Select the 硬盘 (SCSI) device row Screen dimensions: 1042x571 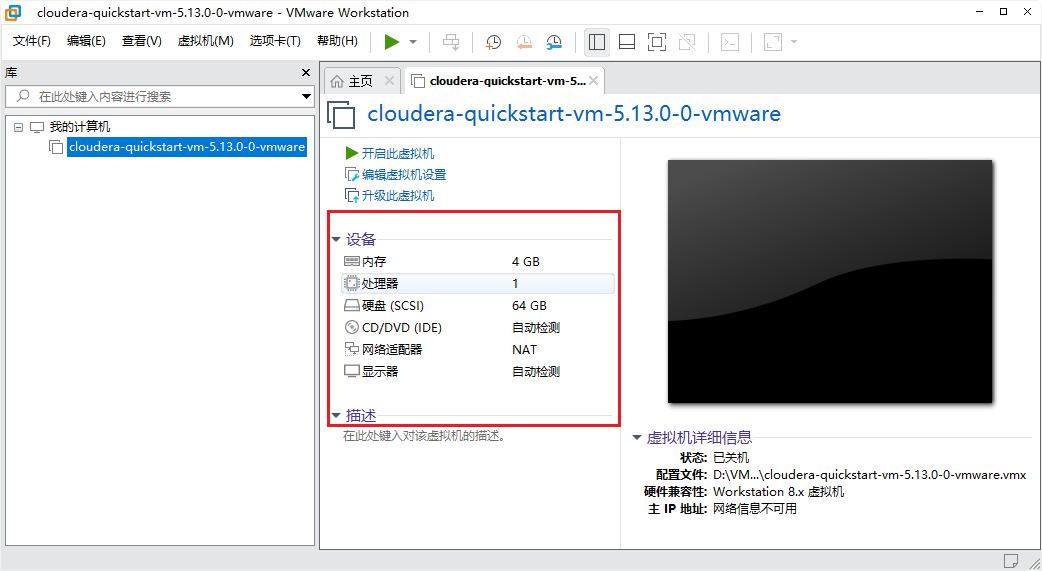tap(477, 306)
